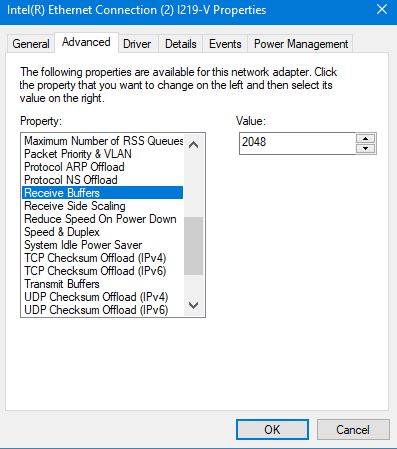Decrease Receive Buffers value with down stepper
The width and height of the screenshot is (397, 449).
(366, 148)
